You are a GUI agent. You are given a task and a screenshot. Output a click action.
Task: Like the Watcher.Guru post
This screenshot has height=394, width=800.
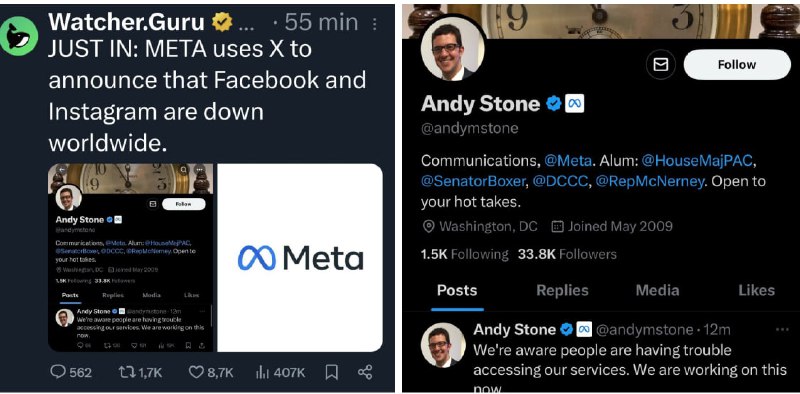211,373
